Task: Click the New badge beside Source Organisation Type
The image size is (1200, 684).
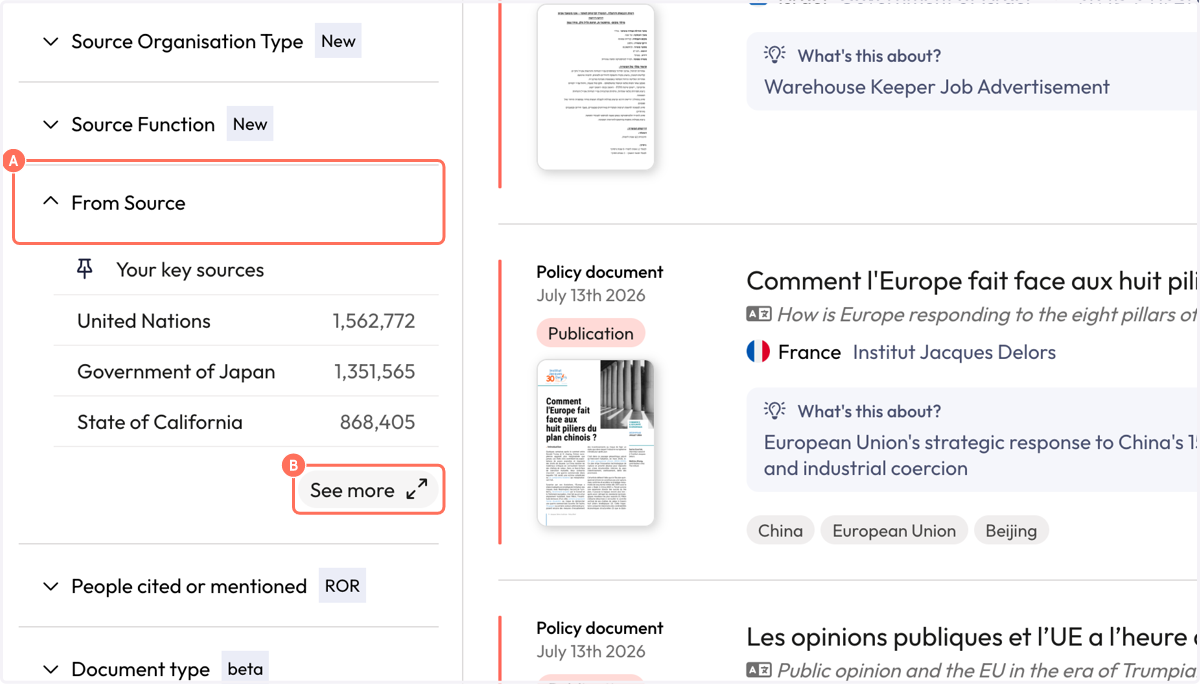Action: click(x=338, y=42)
